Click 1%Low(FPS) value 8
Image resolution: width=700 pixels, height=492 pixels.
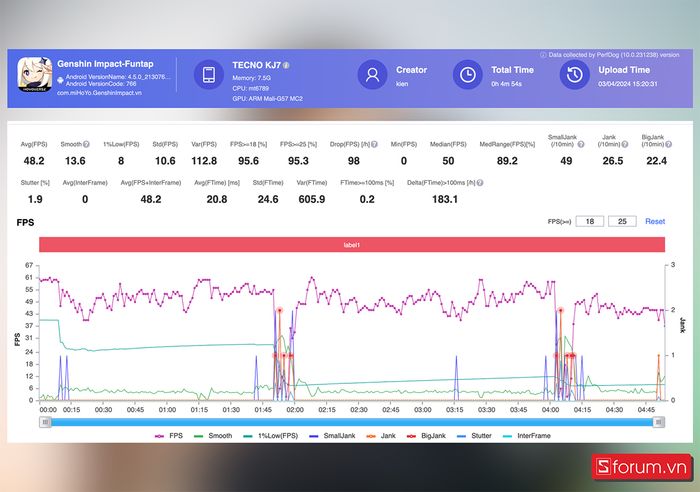(x=121, y=161)
